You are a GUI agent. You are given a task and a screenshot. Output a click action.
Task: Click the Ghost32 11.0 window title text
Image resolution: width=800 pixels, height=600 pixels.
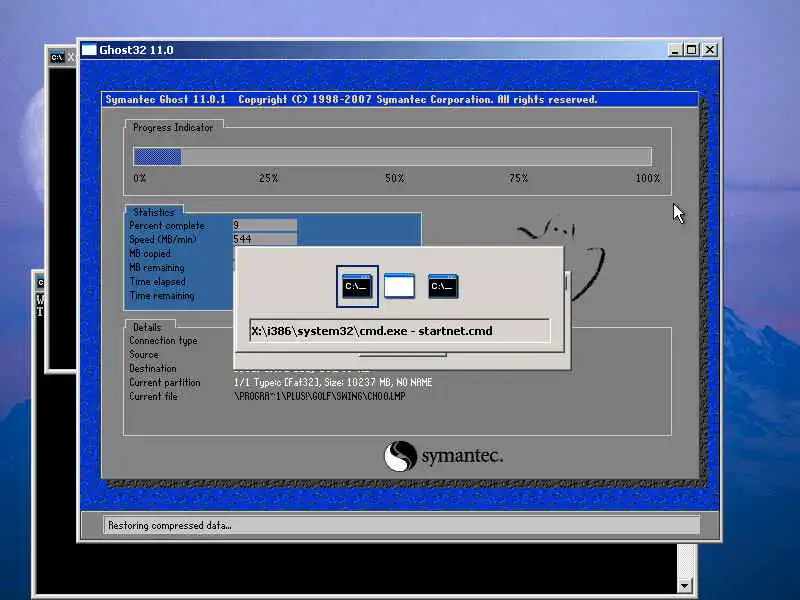tap(136, 50)
